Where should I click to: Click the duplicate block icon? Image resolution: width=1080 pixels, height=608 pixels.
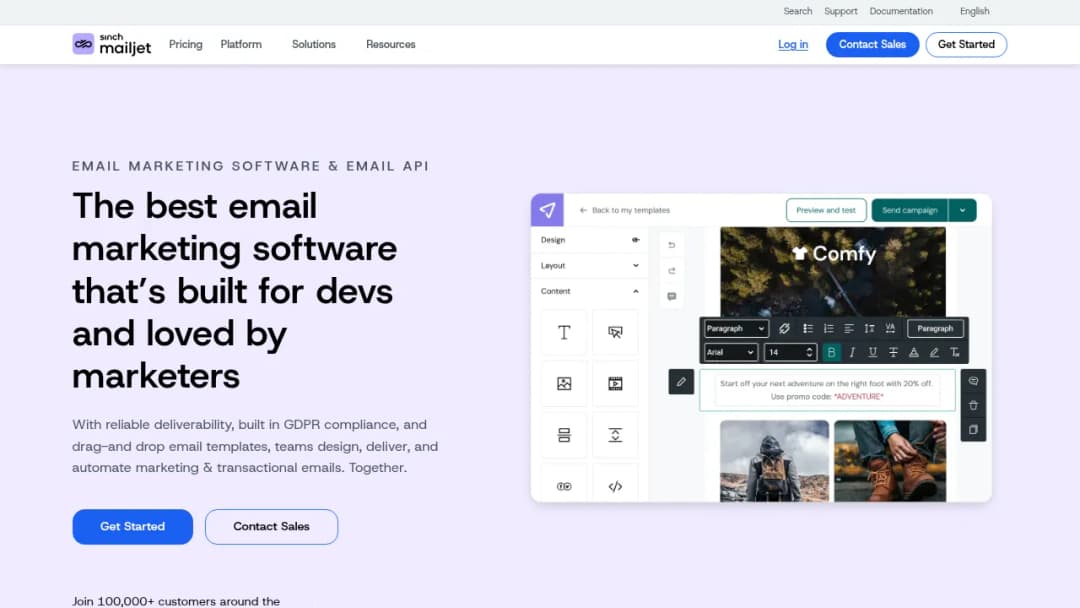[x=973, y=430]
